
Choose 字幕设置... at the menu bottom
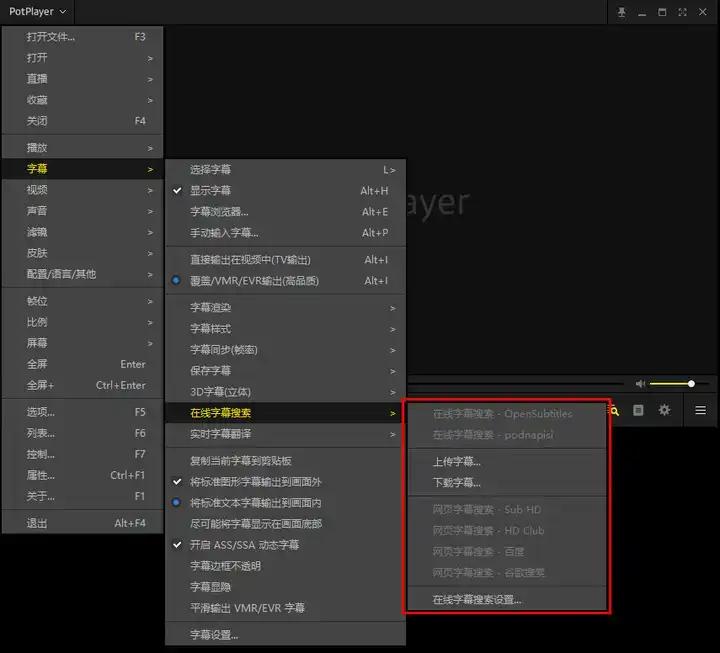214,634
